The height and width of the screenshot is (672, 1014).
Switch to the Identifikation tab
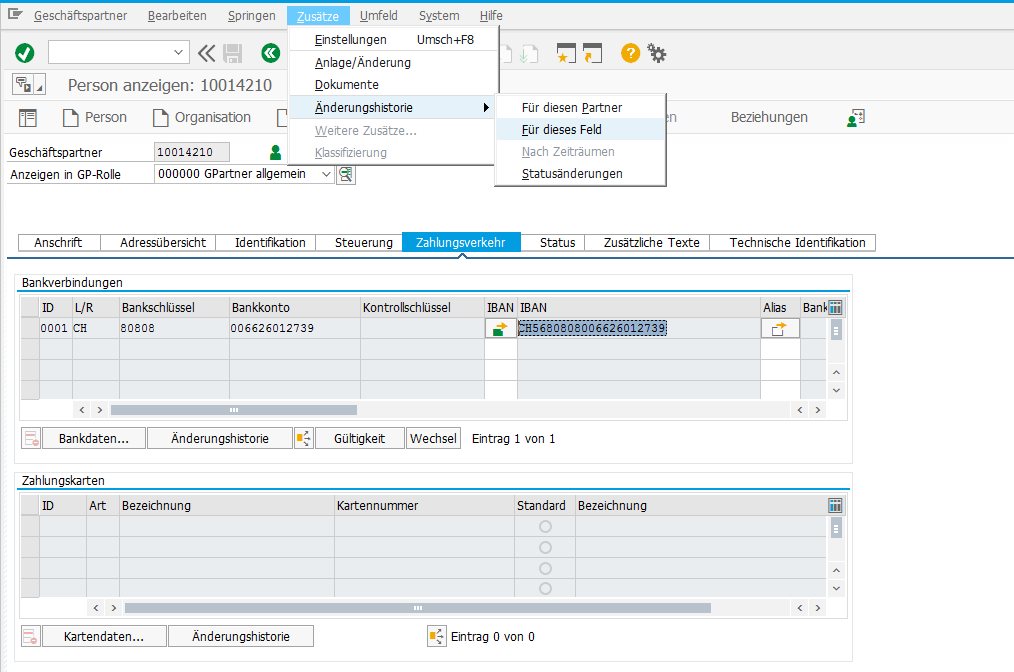tap(270, 242)
